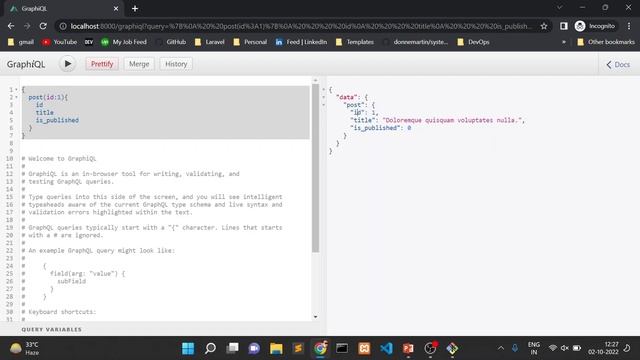Open the terminal window from the taskbar

coord(342,348)
